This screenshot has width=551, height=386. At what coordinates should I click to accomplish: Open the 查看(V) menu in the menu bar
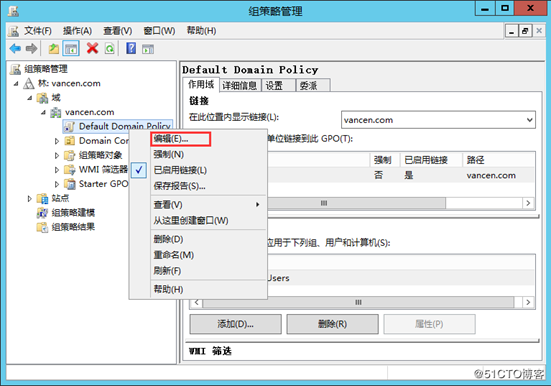118,31
